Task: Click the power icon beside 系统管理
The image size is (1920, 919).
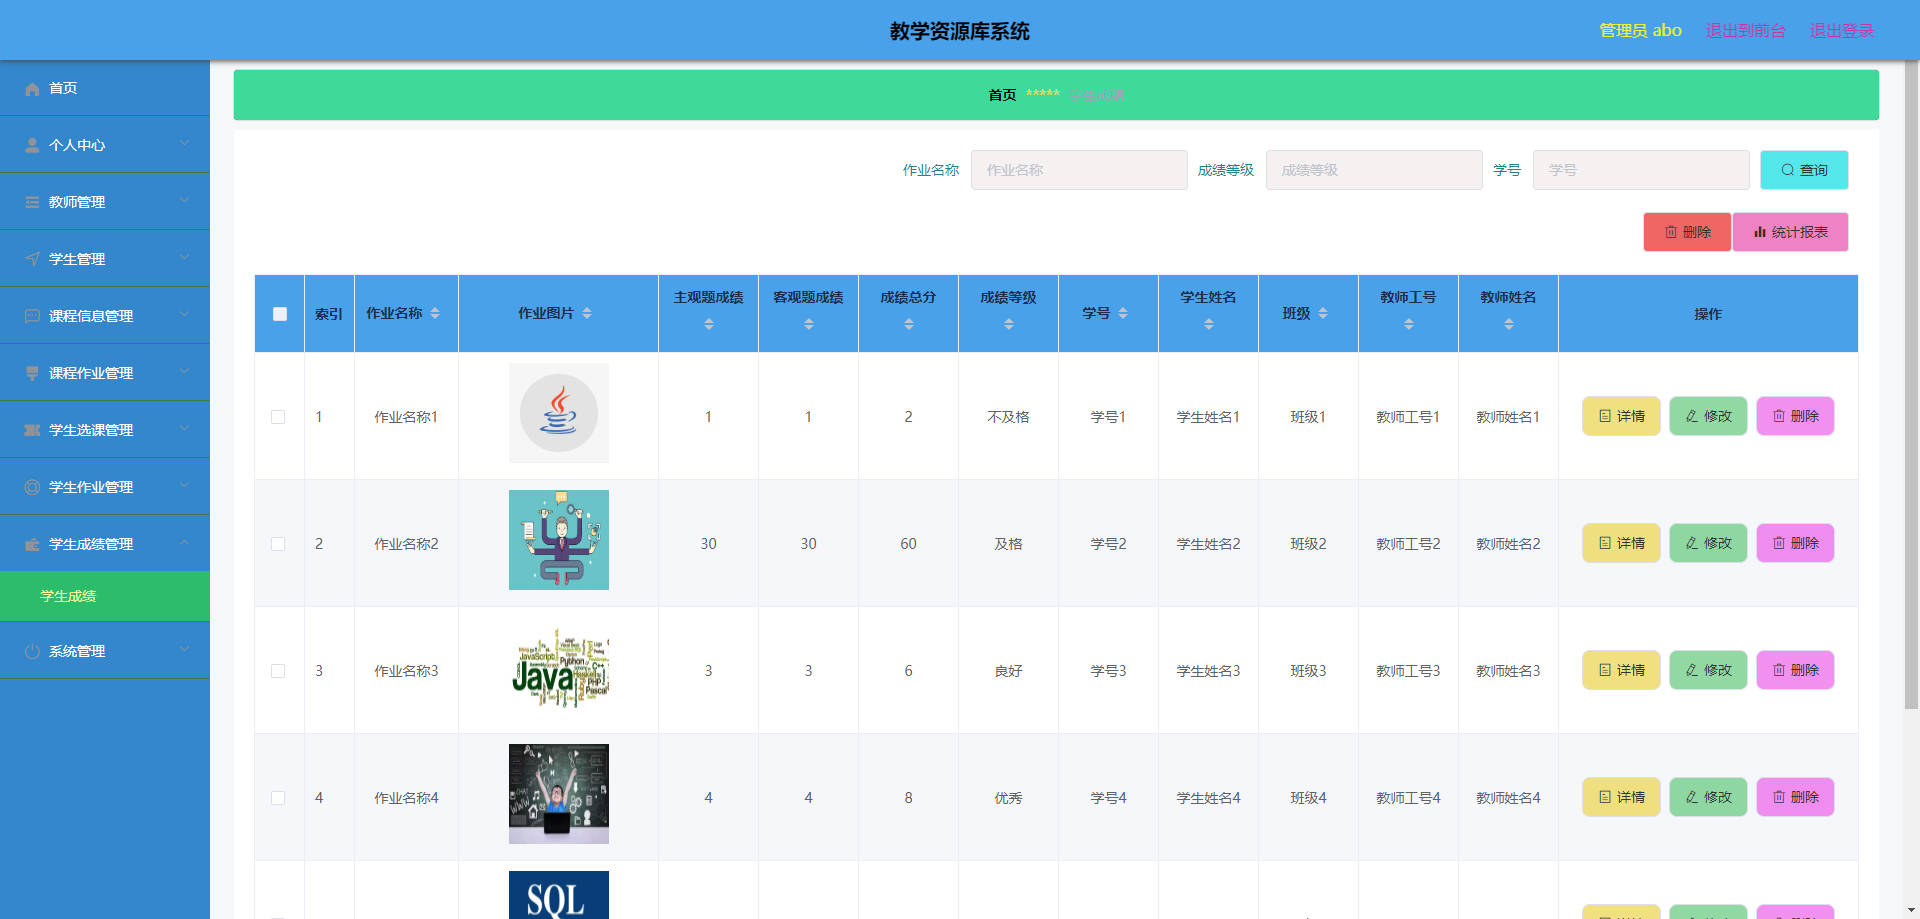Action: pos(32,652)
